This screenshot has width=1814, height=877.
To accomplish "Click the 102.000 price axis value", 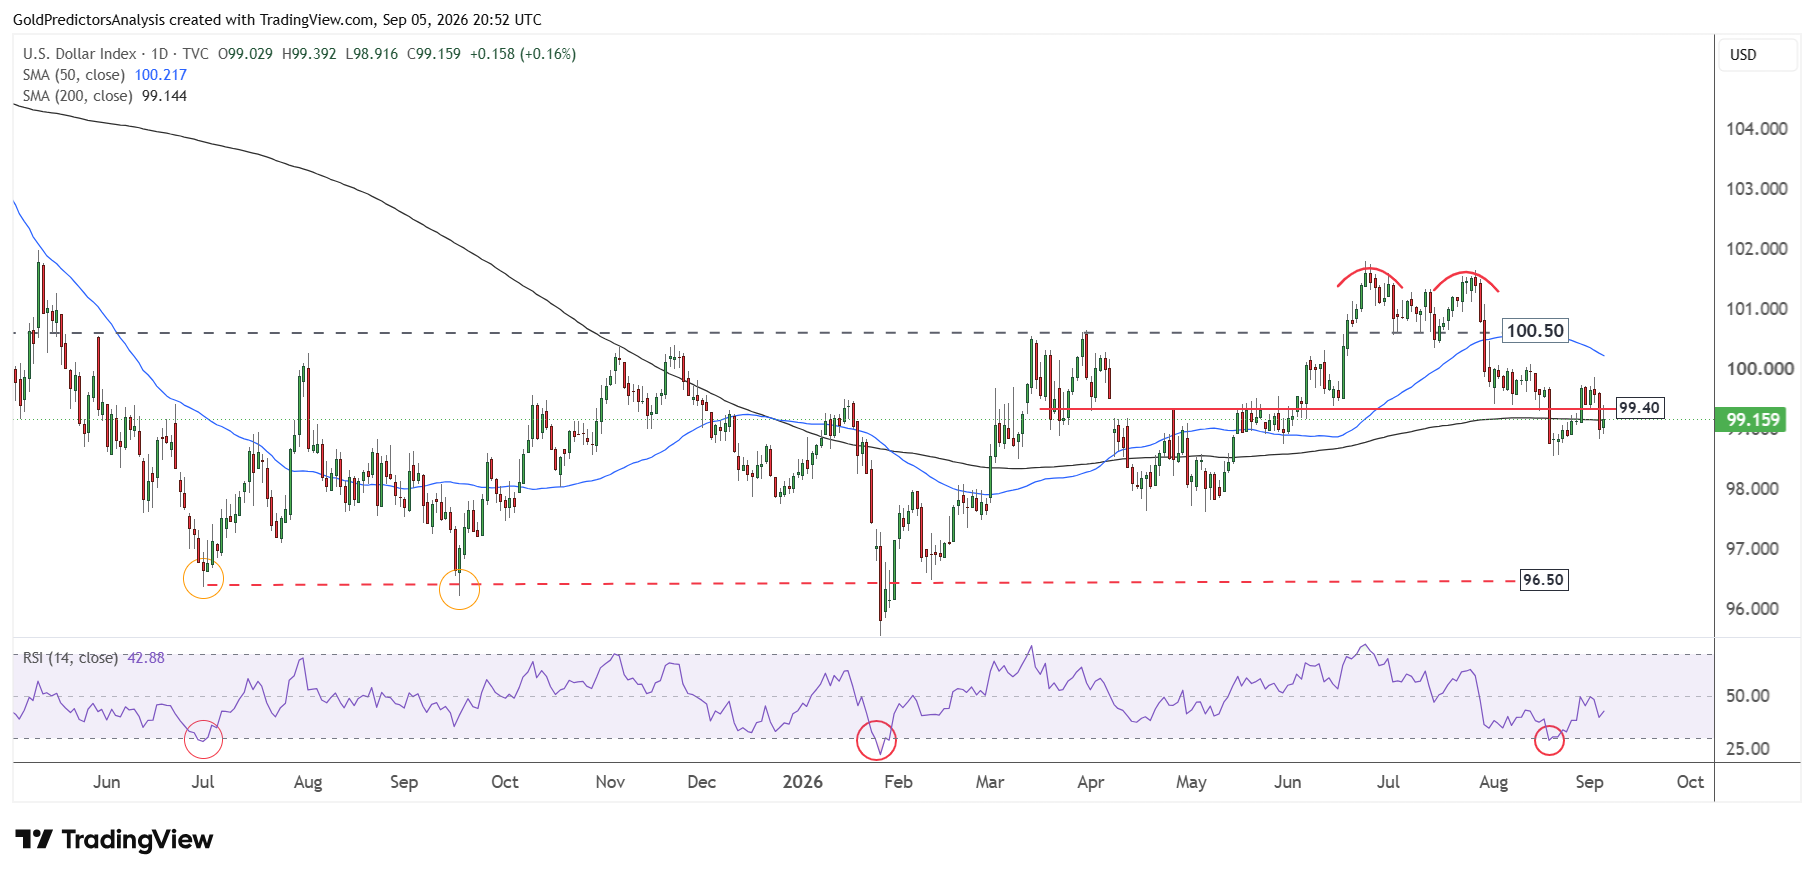I will coord(1757,249).
